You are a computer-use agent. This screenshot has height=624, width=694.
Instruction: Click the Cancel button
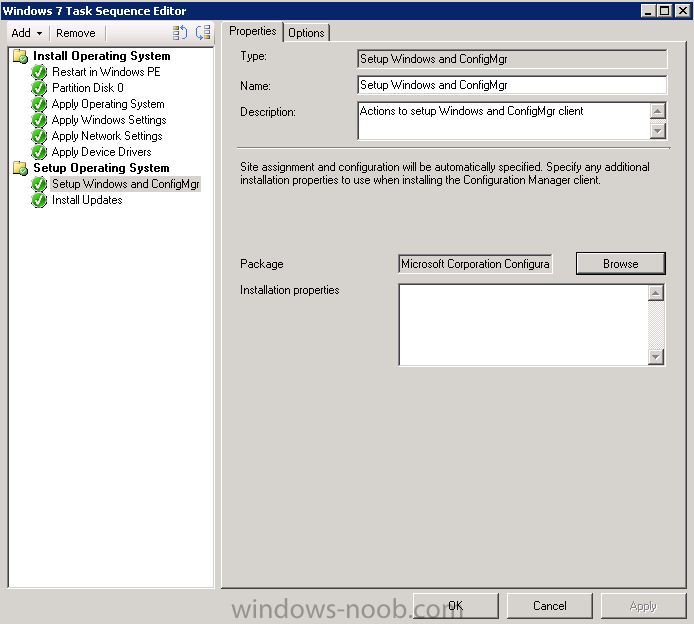point(549,606)
